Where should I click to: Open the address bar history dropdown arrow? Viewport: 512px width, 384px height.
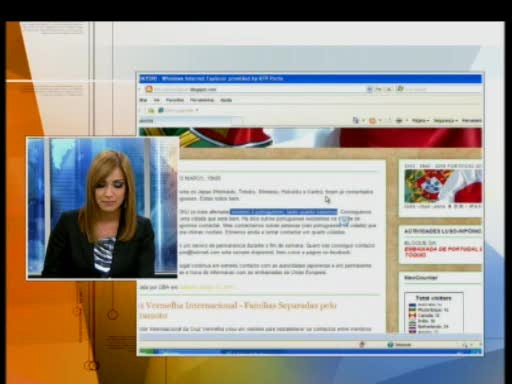click(370, 89)
